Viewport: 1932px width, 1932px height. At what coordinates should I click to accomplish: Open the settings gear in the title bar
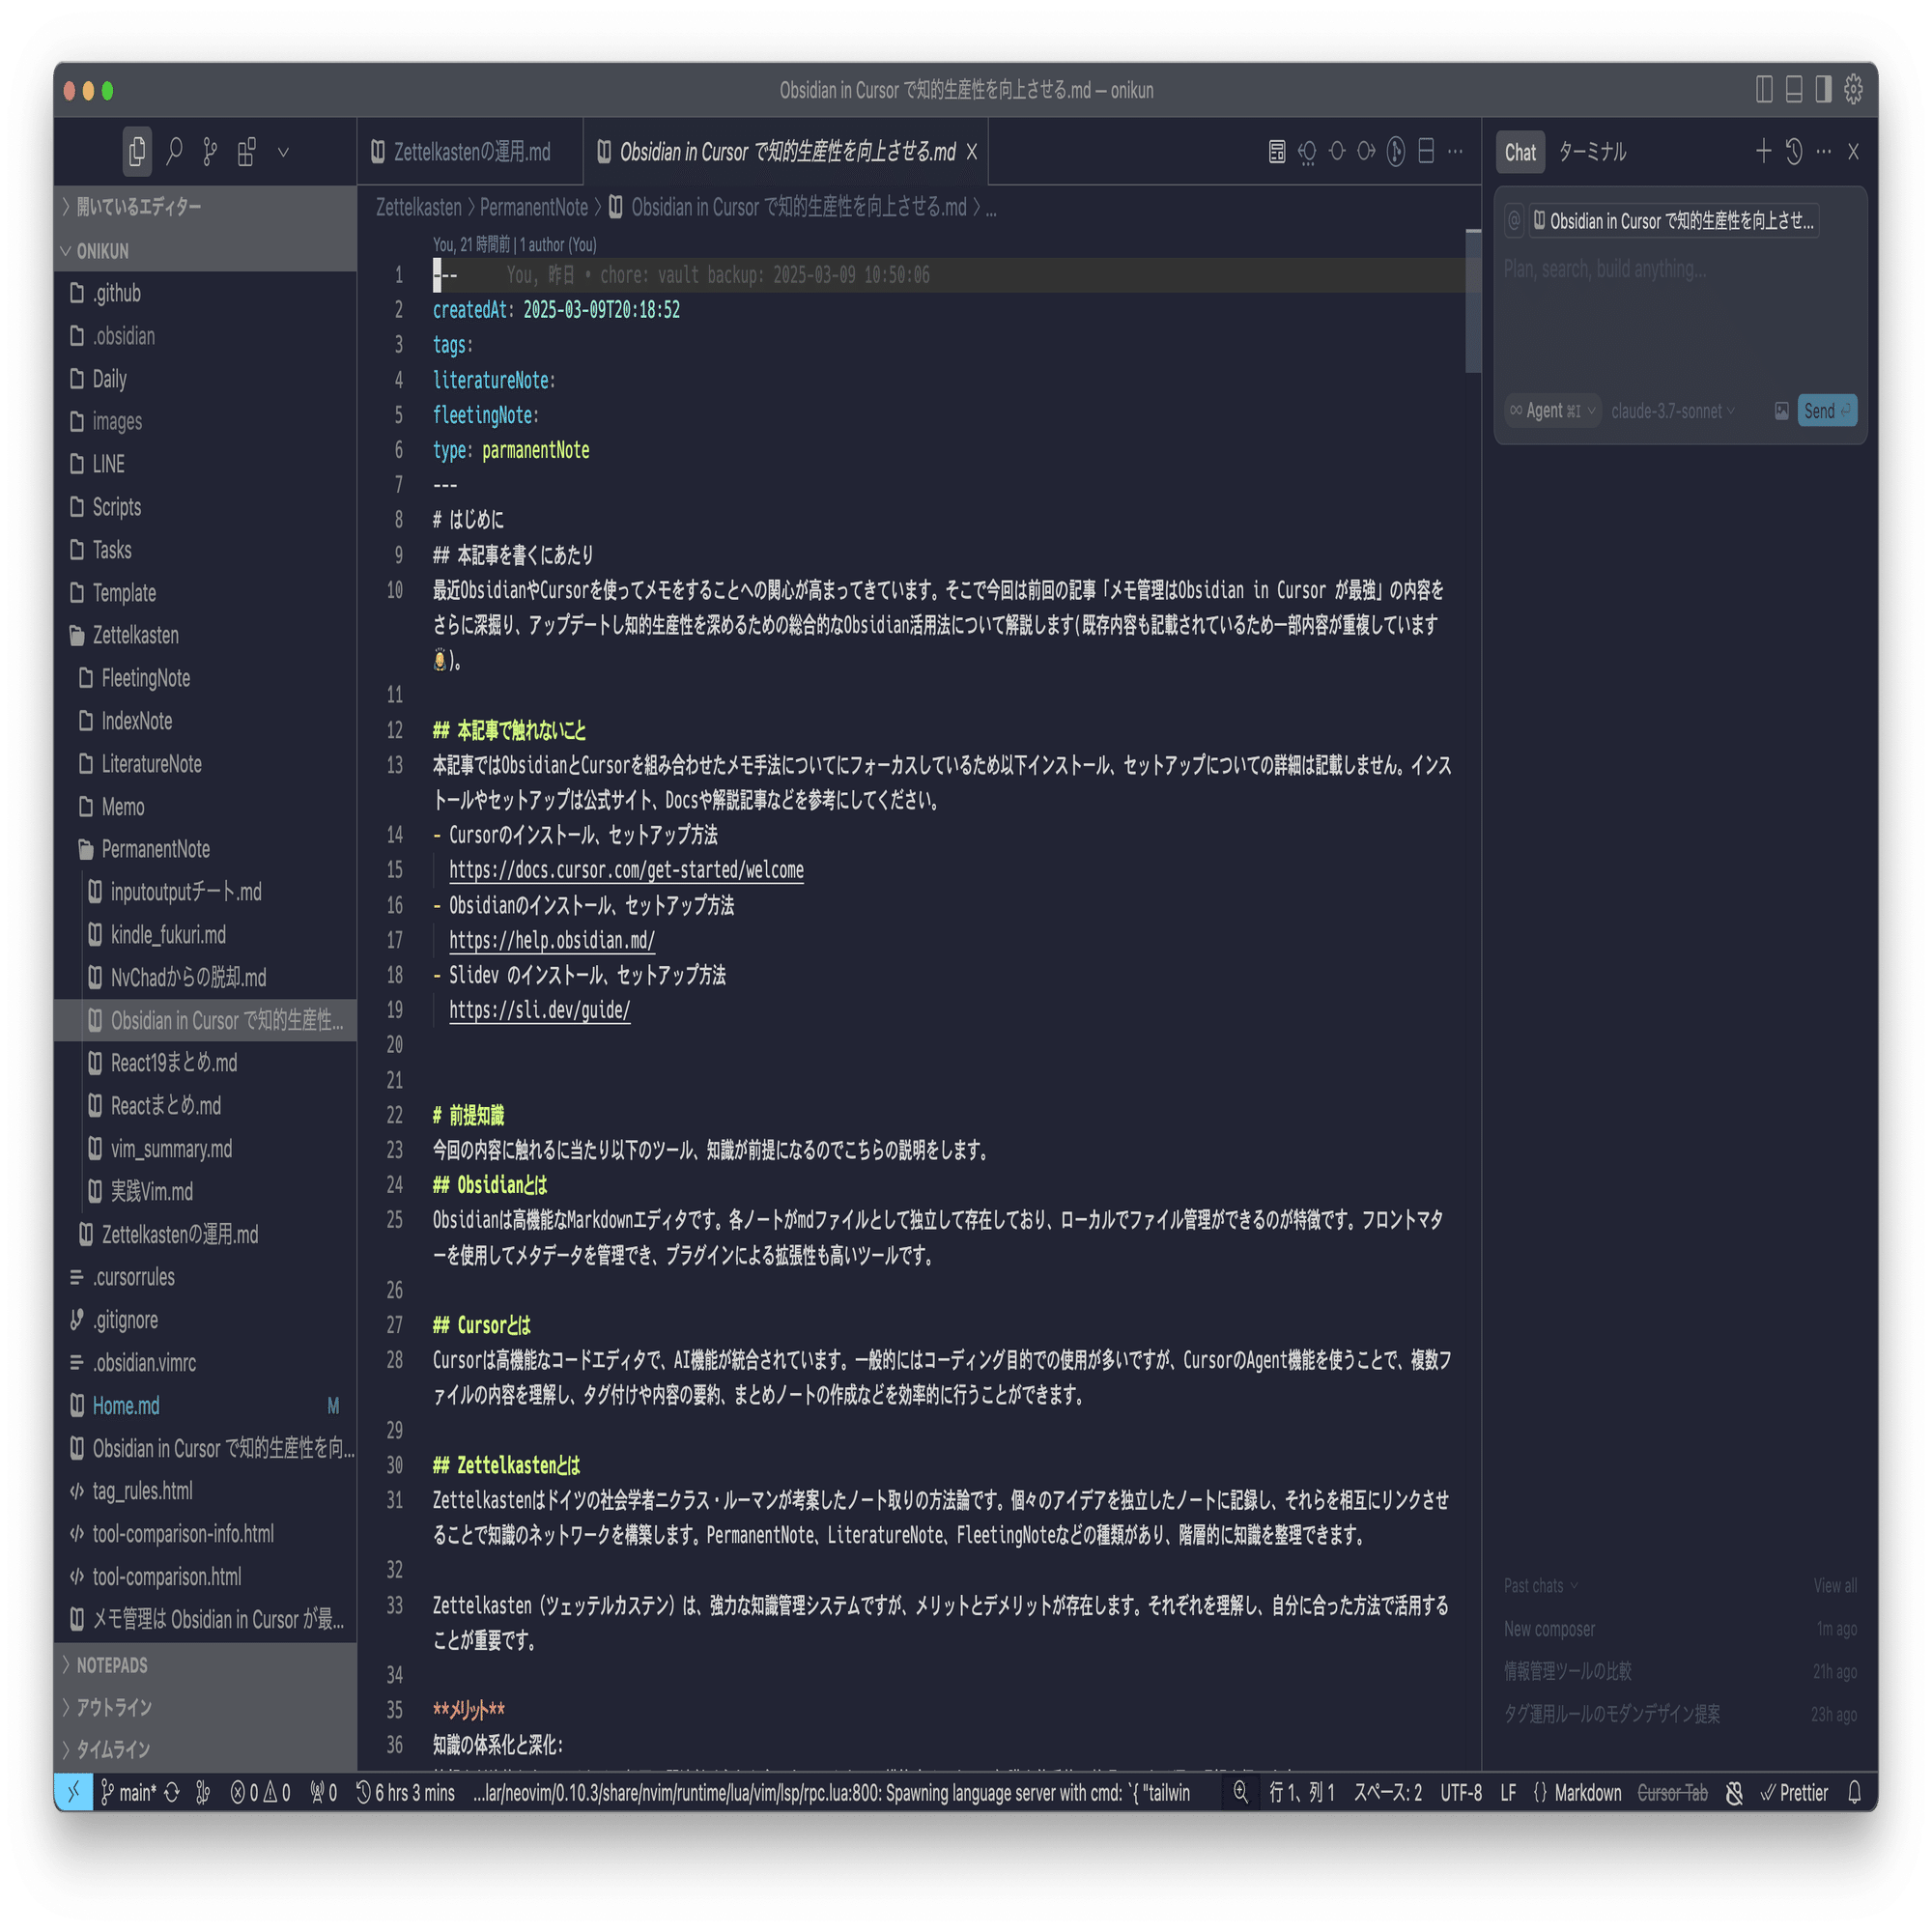pyautogui.click(x=1854, y=90)
